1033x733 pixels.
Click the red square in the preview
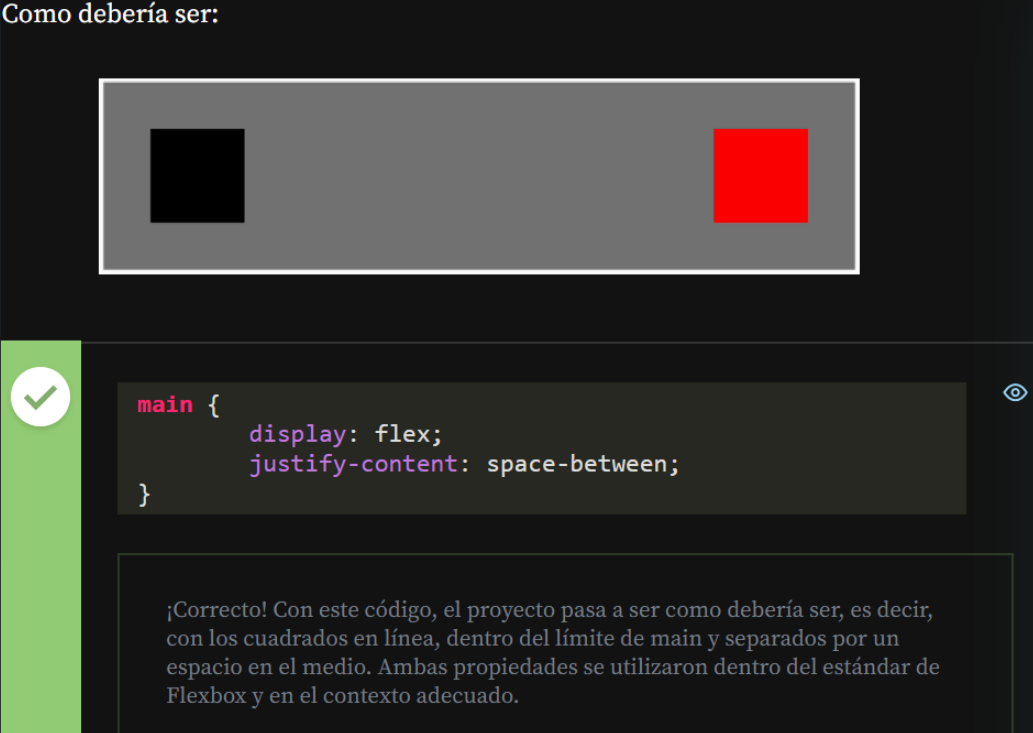coord(760,175)
